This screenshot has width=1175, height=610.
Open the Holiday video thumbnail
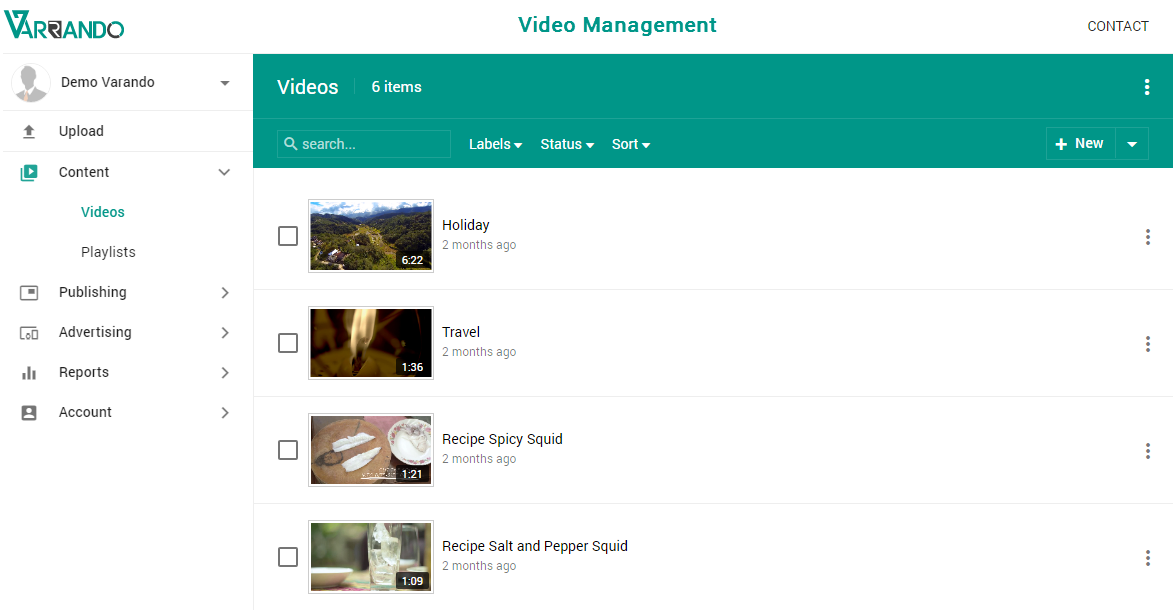371,236
